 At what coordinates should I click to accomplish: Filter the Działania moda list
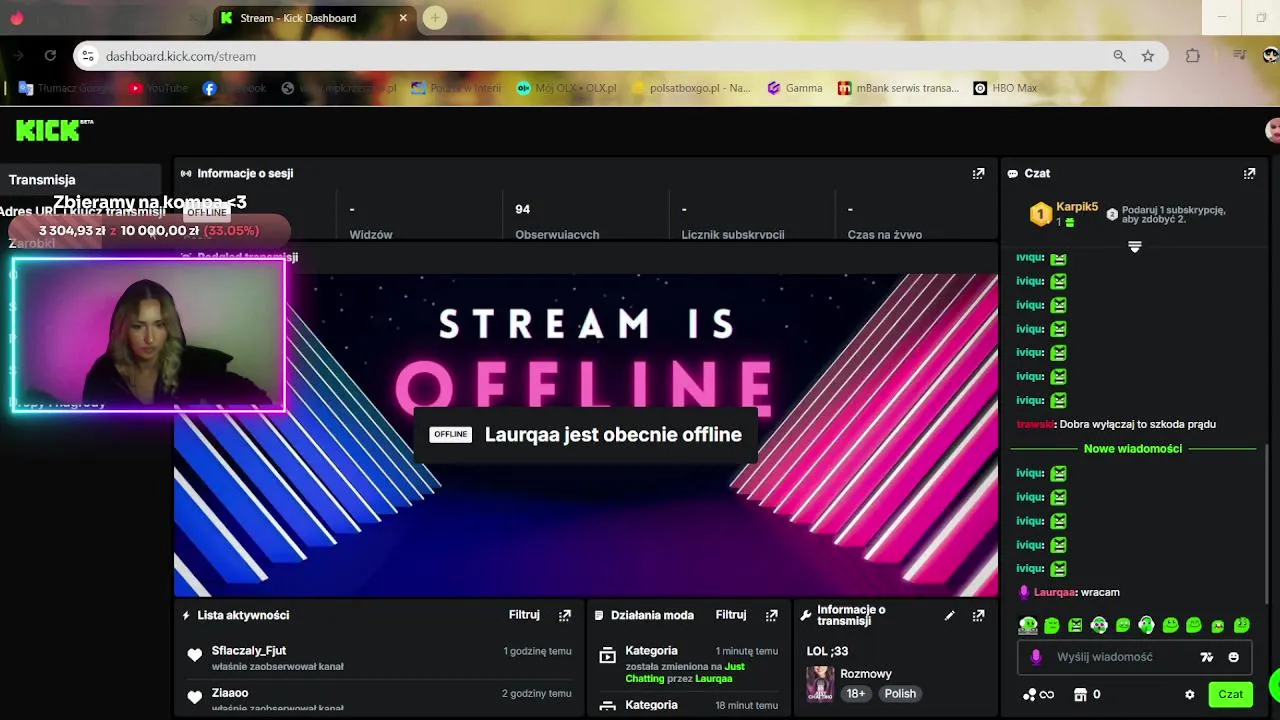tap(731, 615)
